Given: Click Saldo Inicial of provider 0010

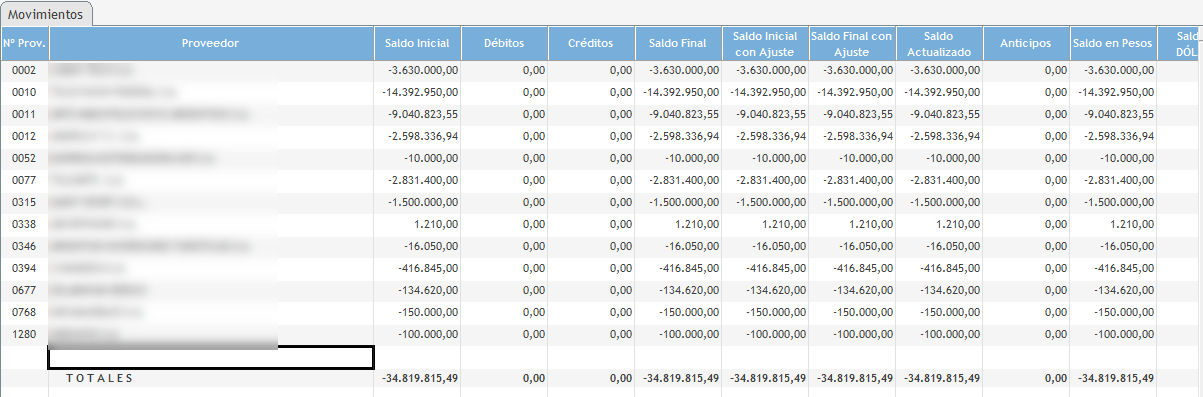Looking at the screenshot, I should 418,92.
